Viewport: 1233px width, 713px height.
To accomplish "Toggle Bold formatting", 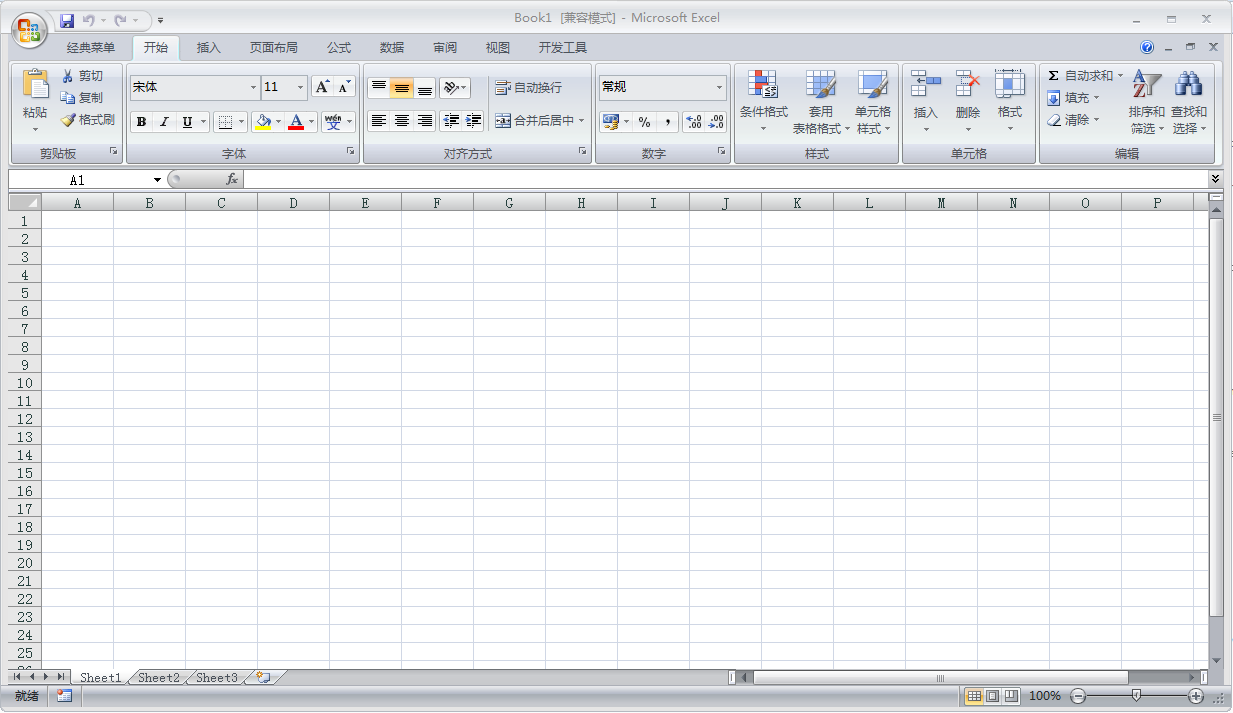I will tap(141, 122).
